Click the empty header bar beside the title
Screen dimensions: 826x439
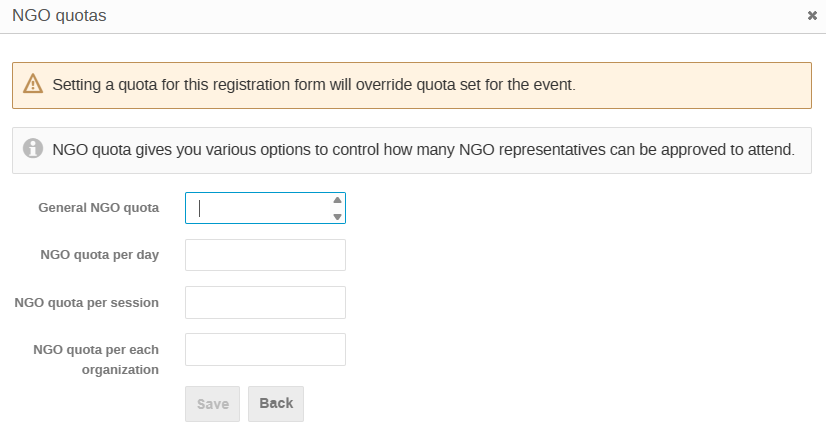point(453,16)
